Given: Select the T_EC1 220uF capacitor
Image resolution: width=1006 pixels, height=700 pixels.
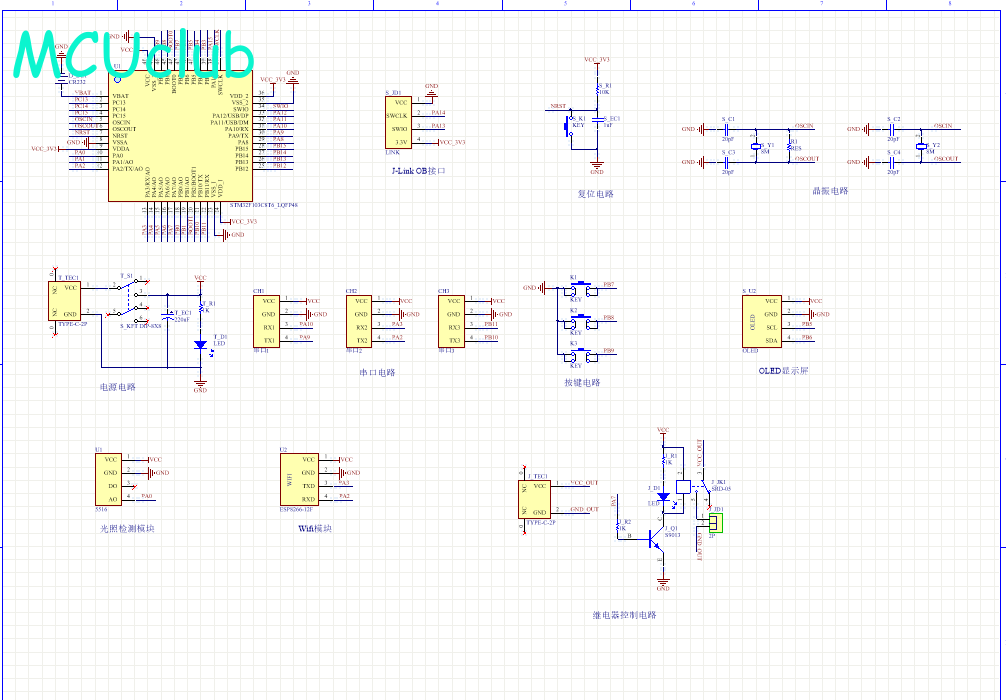Looking at the screenshot, I should (168, 318).
